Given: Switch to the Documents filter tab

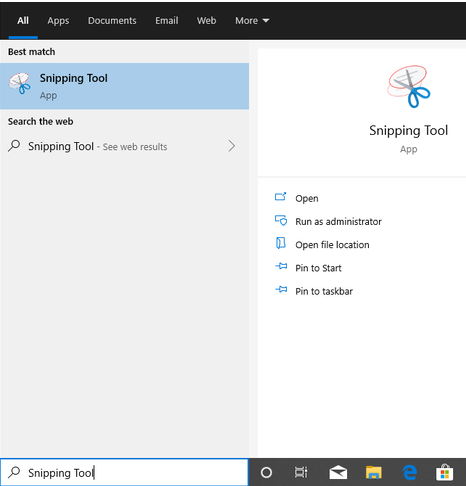Looking at the screenshot, I should pos(112,21).
